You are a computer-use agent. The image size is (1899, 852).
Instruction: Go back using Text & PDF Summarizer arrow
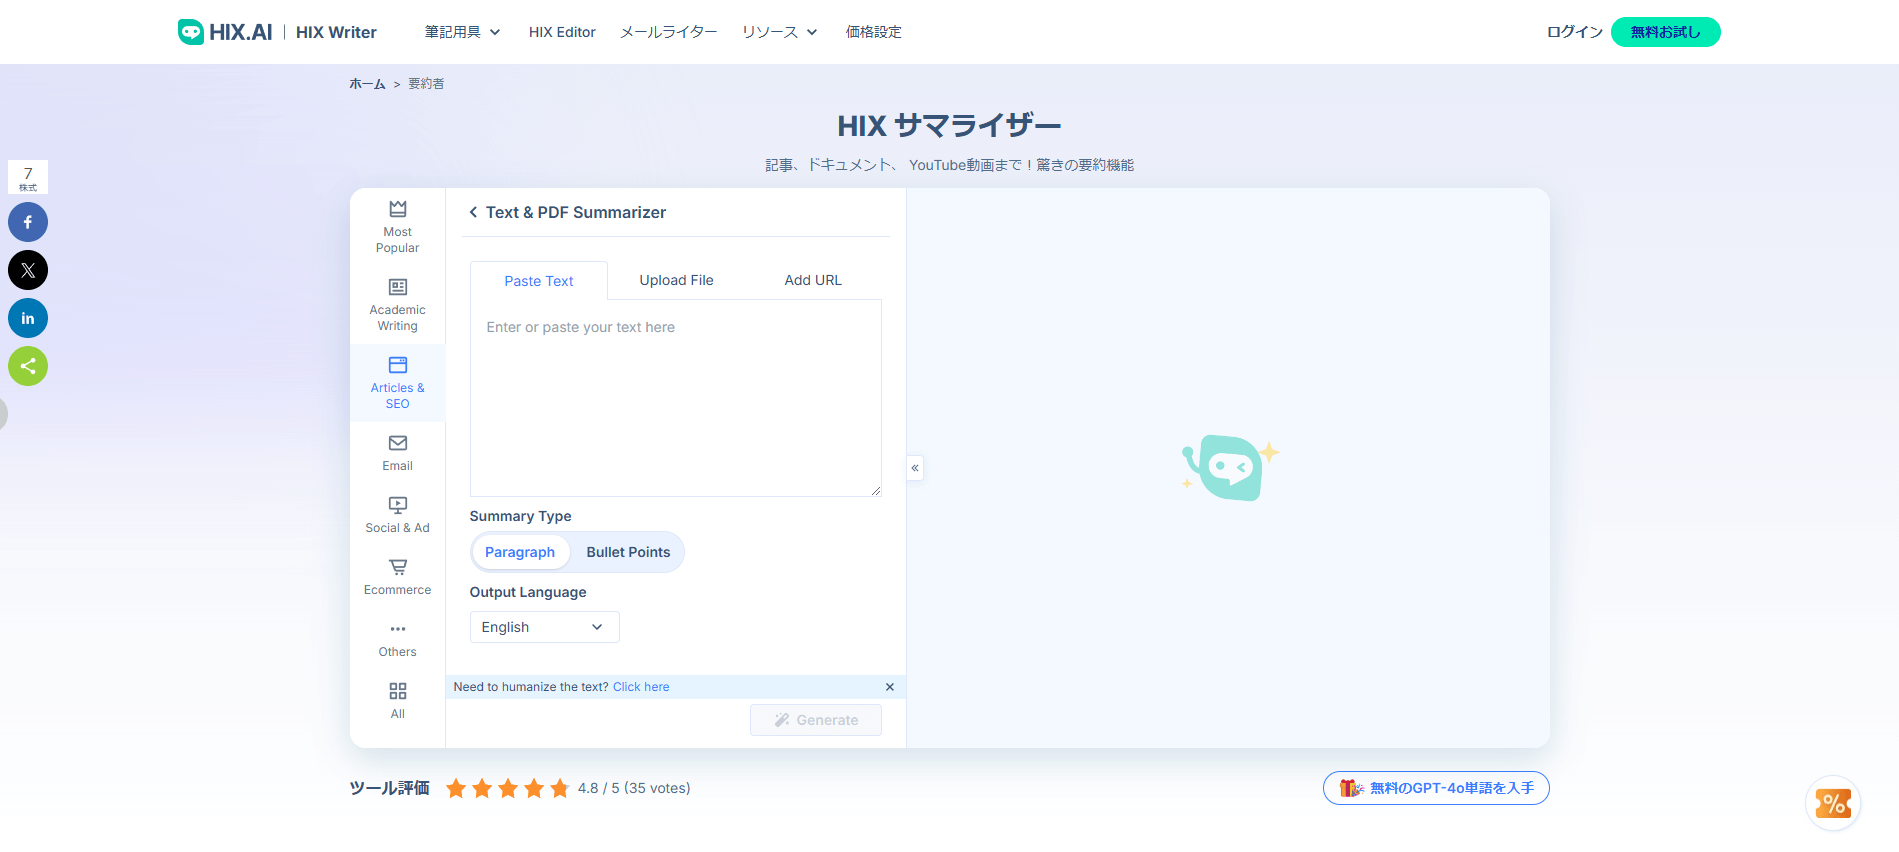[x=473, y=212]
